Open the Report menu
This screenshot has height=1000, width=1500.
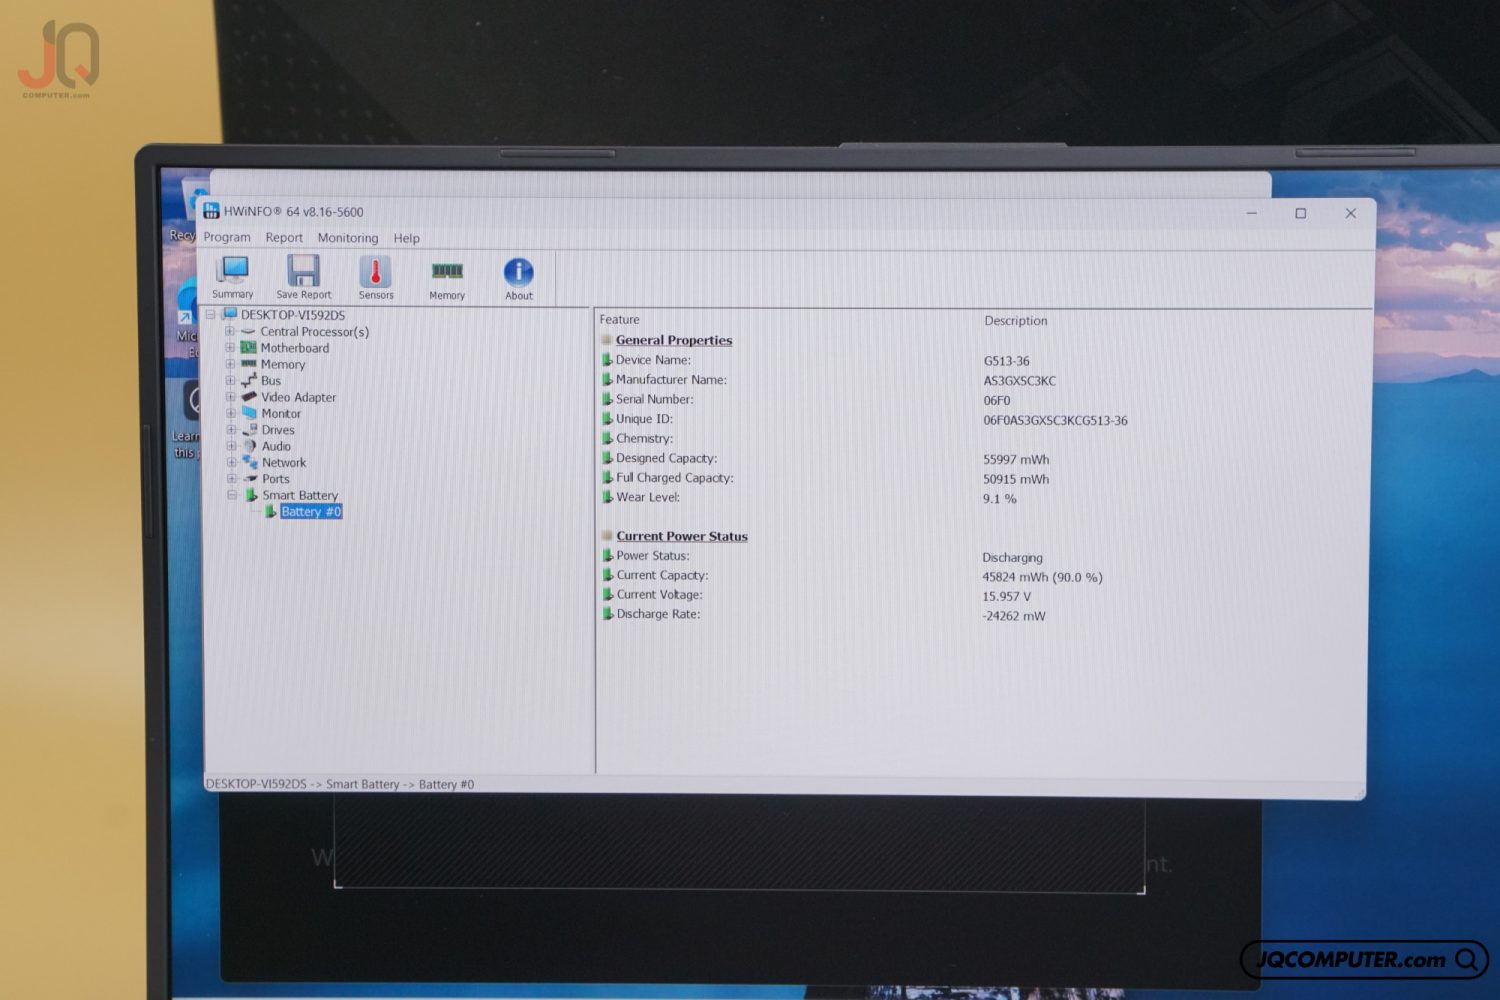pyautogui.click(x=284, y=238)
